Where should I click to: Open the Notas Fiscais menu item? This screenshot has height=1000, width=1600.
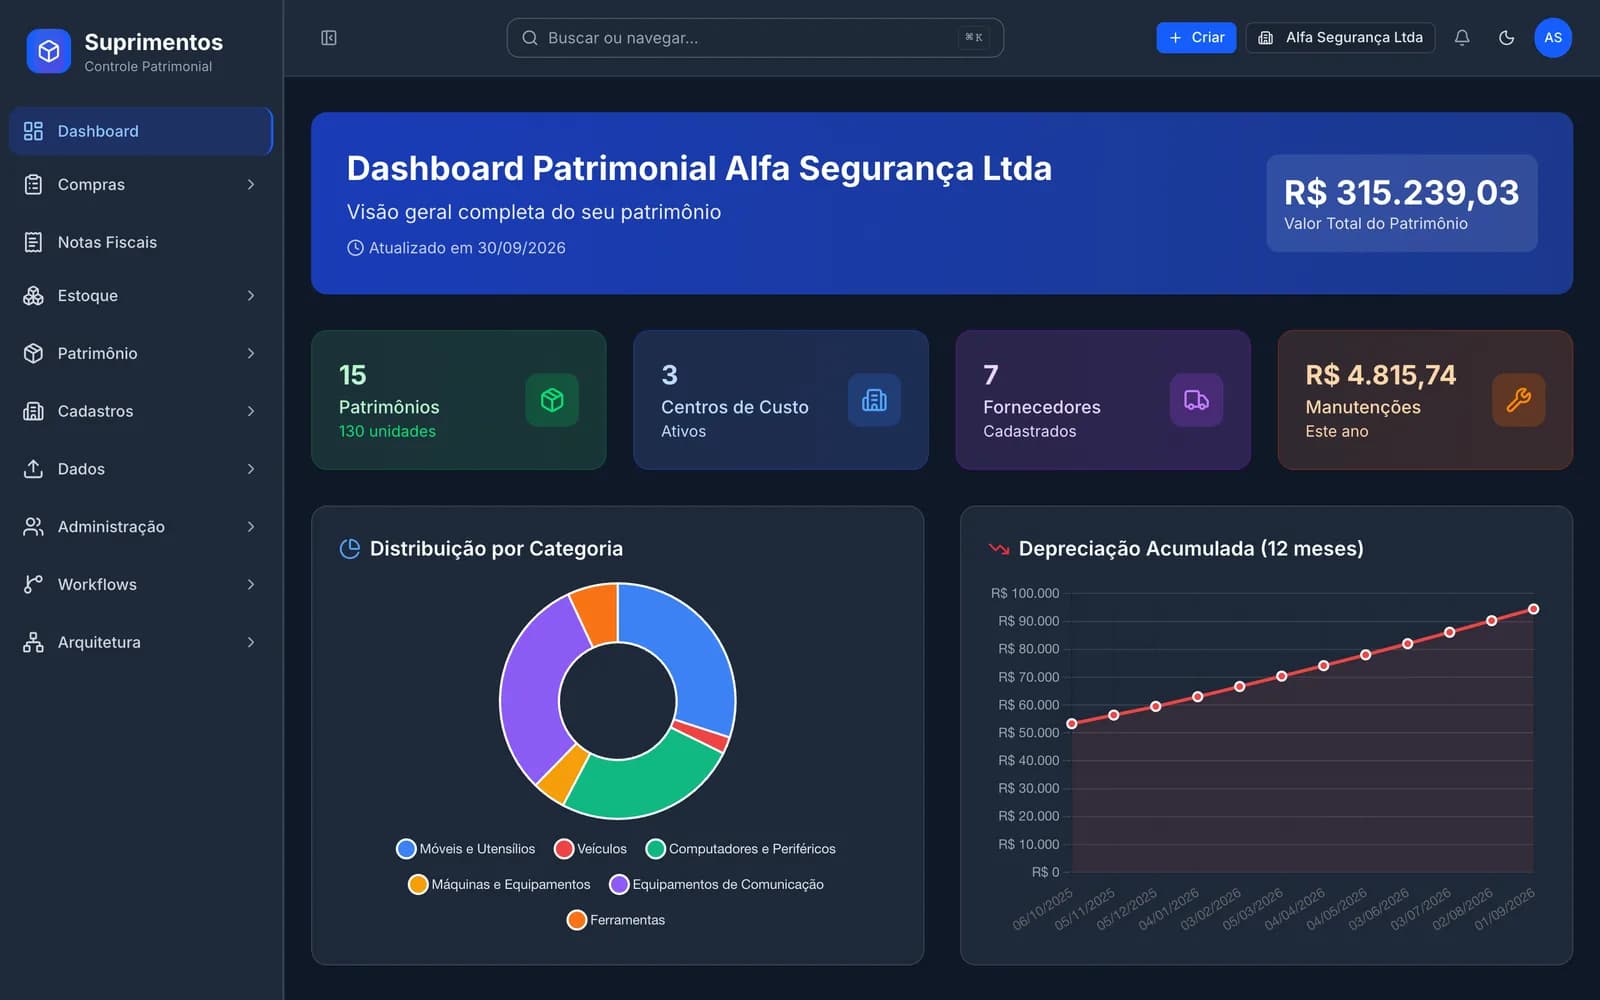tap(141, 242)
